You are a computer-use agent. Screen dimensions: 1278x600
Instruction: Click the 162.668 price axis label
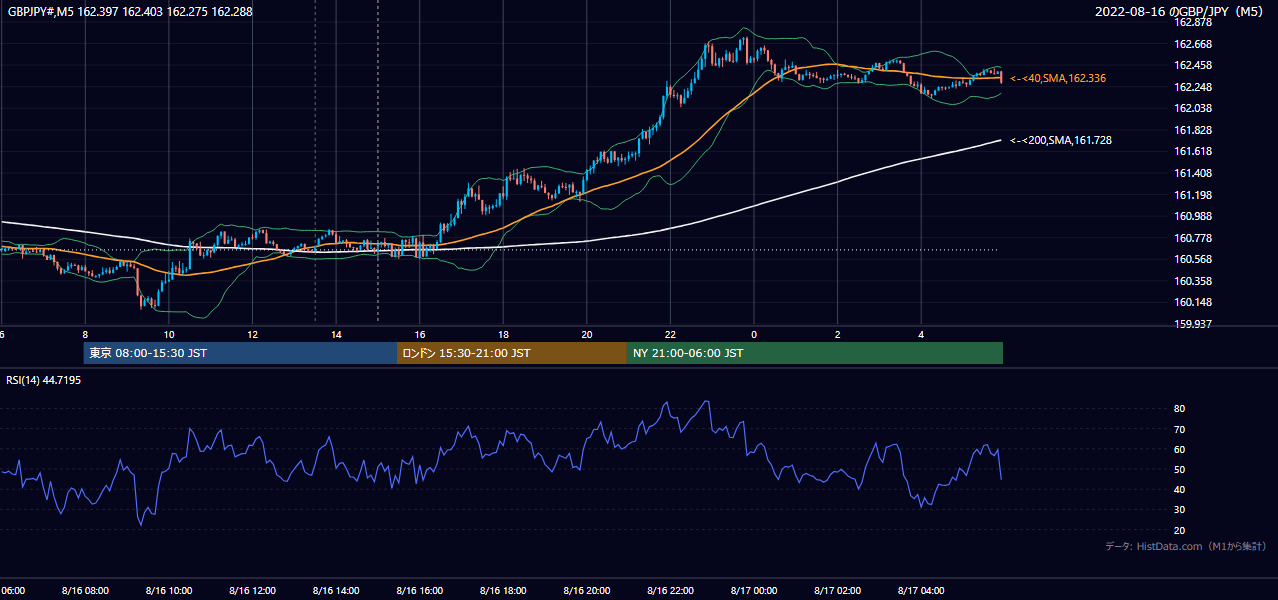pos(1192,44)
